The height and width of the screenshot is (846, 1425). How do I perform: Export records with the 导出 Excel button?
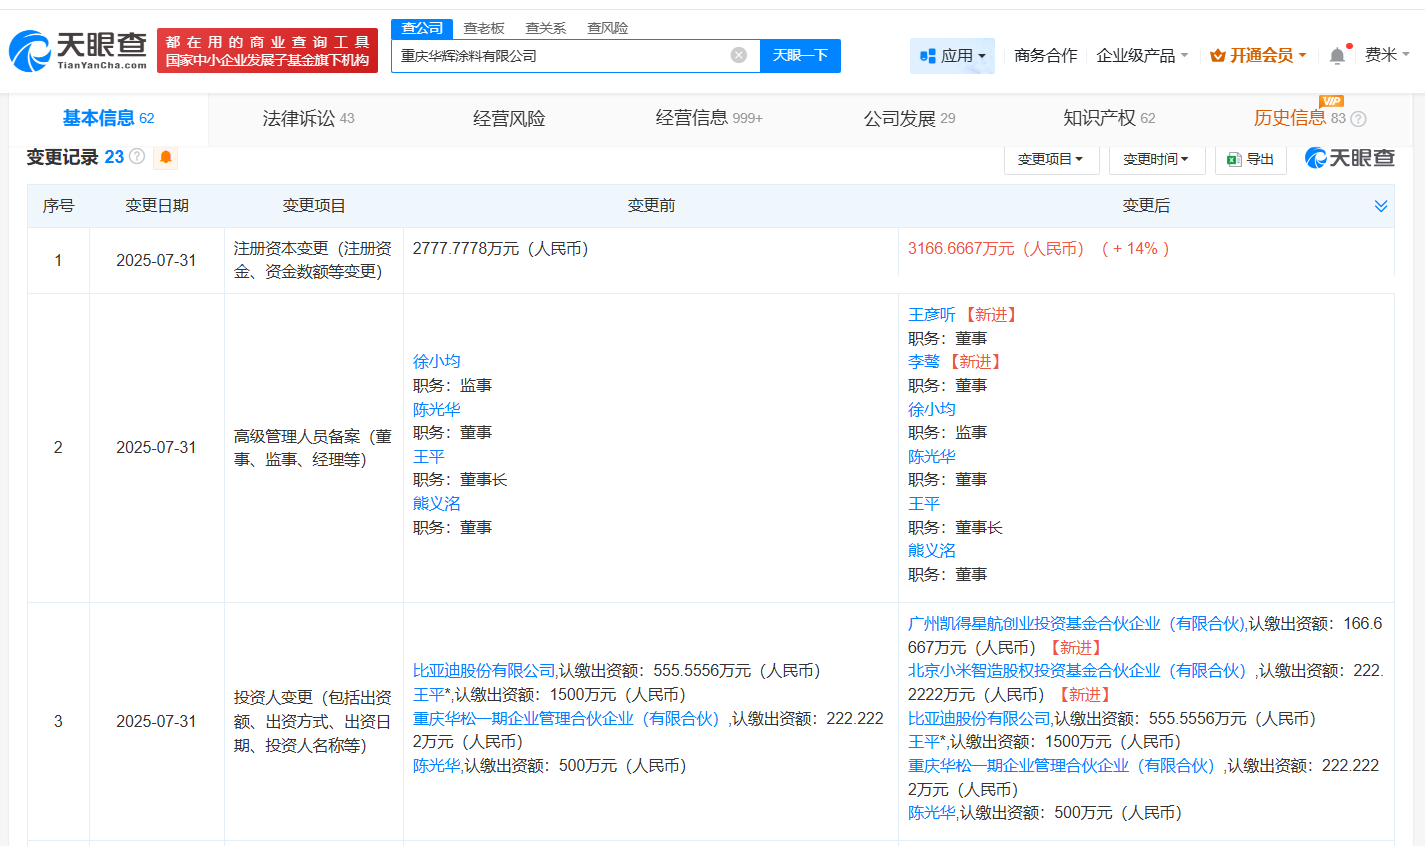[x=1250, y=159]
